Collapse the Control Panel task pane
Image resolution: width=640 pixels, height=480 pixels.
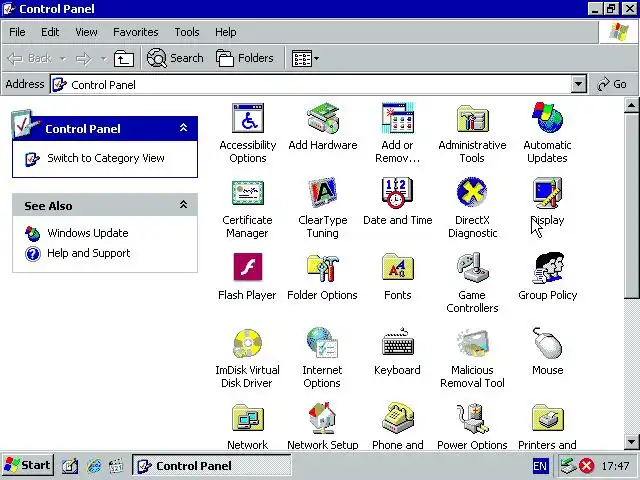click(184, 128)
